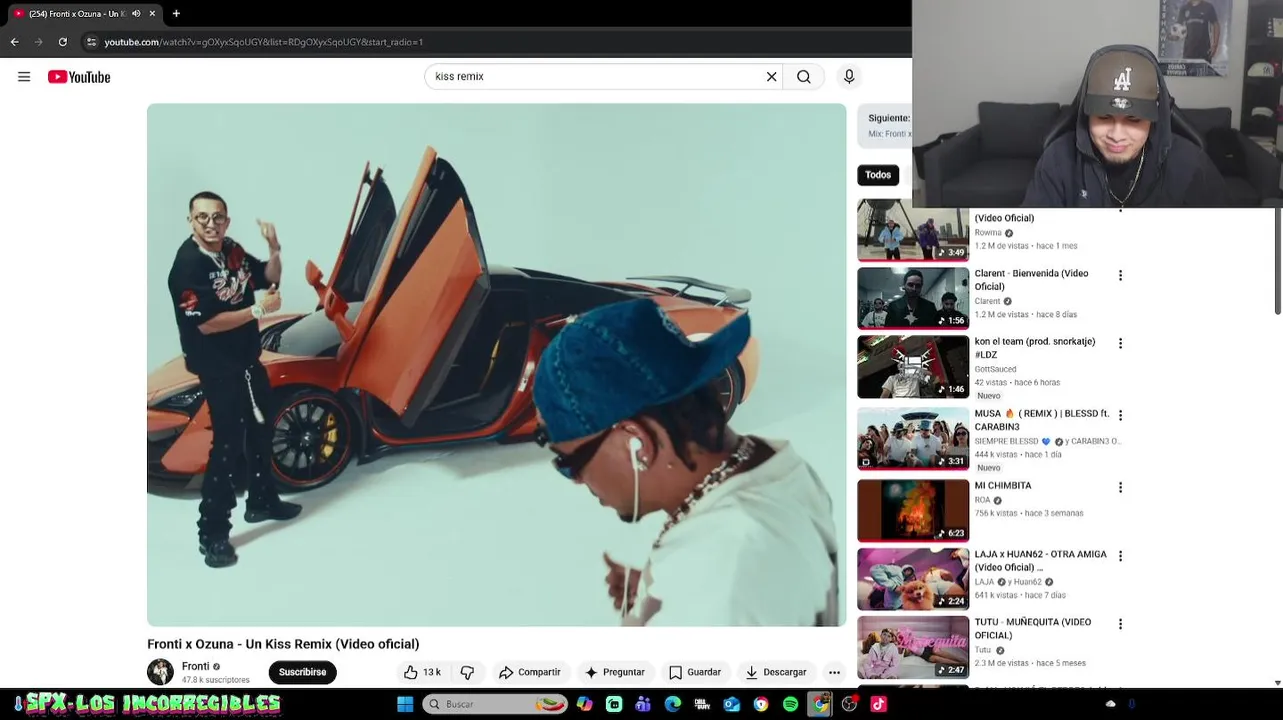
Task: Open Rowma video thumbnail 3:49
Action: (913, 232)
